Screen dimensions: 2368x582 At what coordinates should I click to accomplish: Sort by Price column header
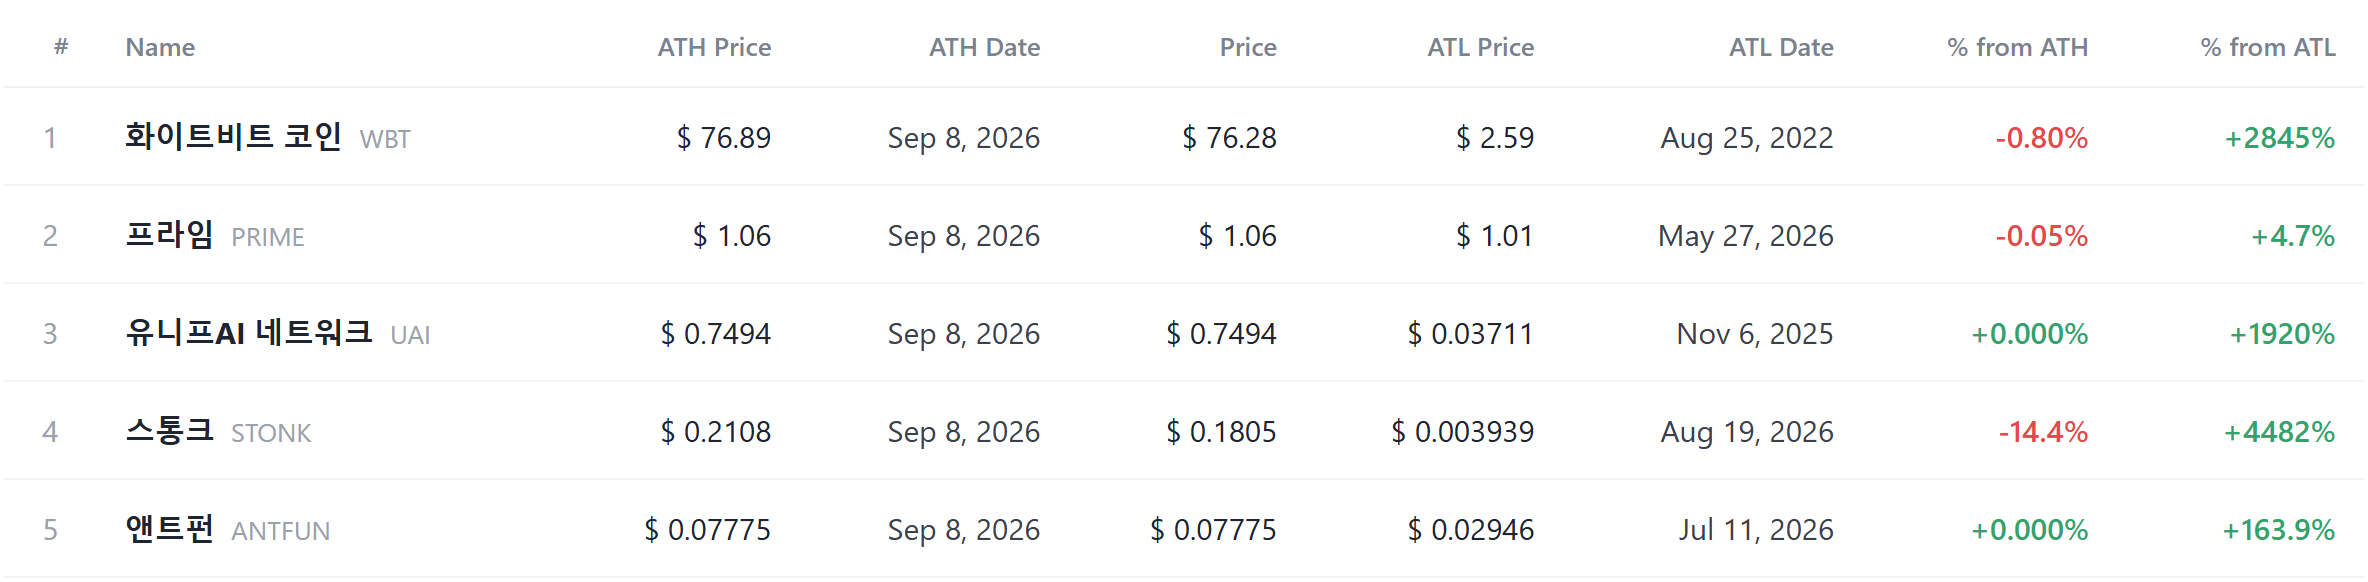pos(1247,47)
